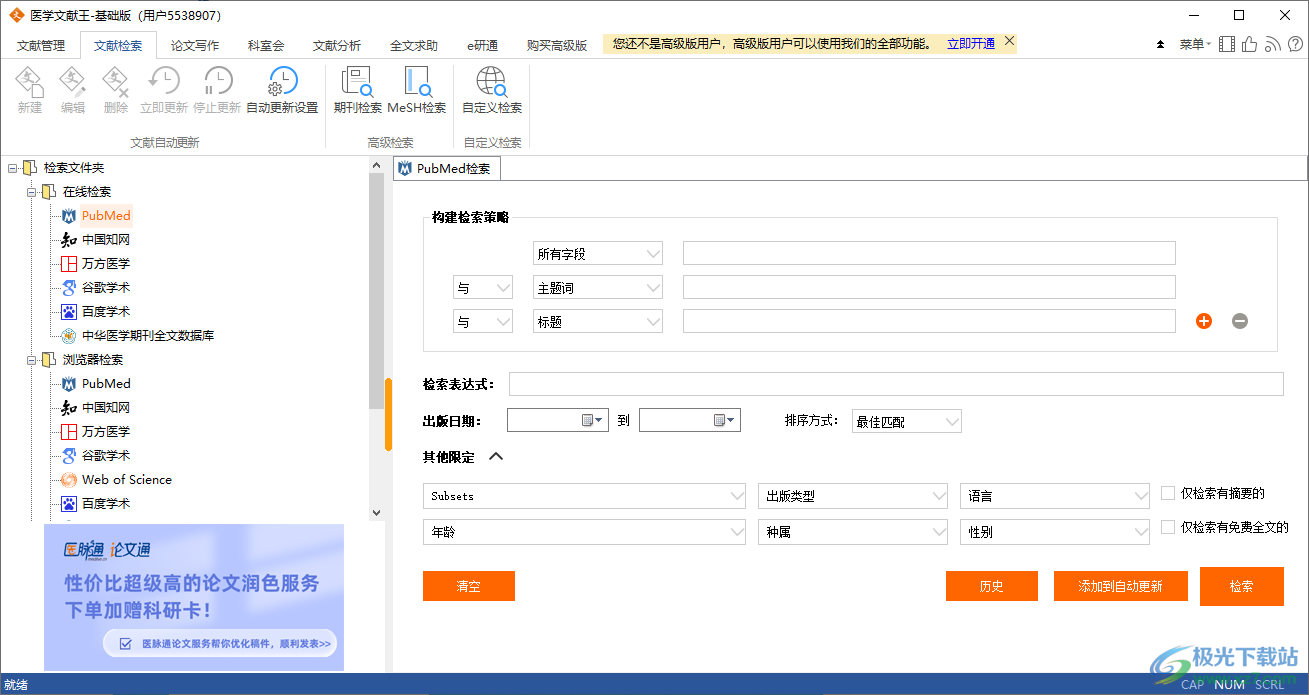
Task: Click the 删除 (Delete) icon
Action: (x=114, y=90)
